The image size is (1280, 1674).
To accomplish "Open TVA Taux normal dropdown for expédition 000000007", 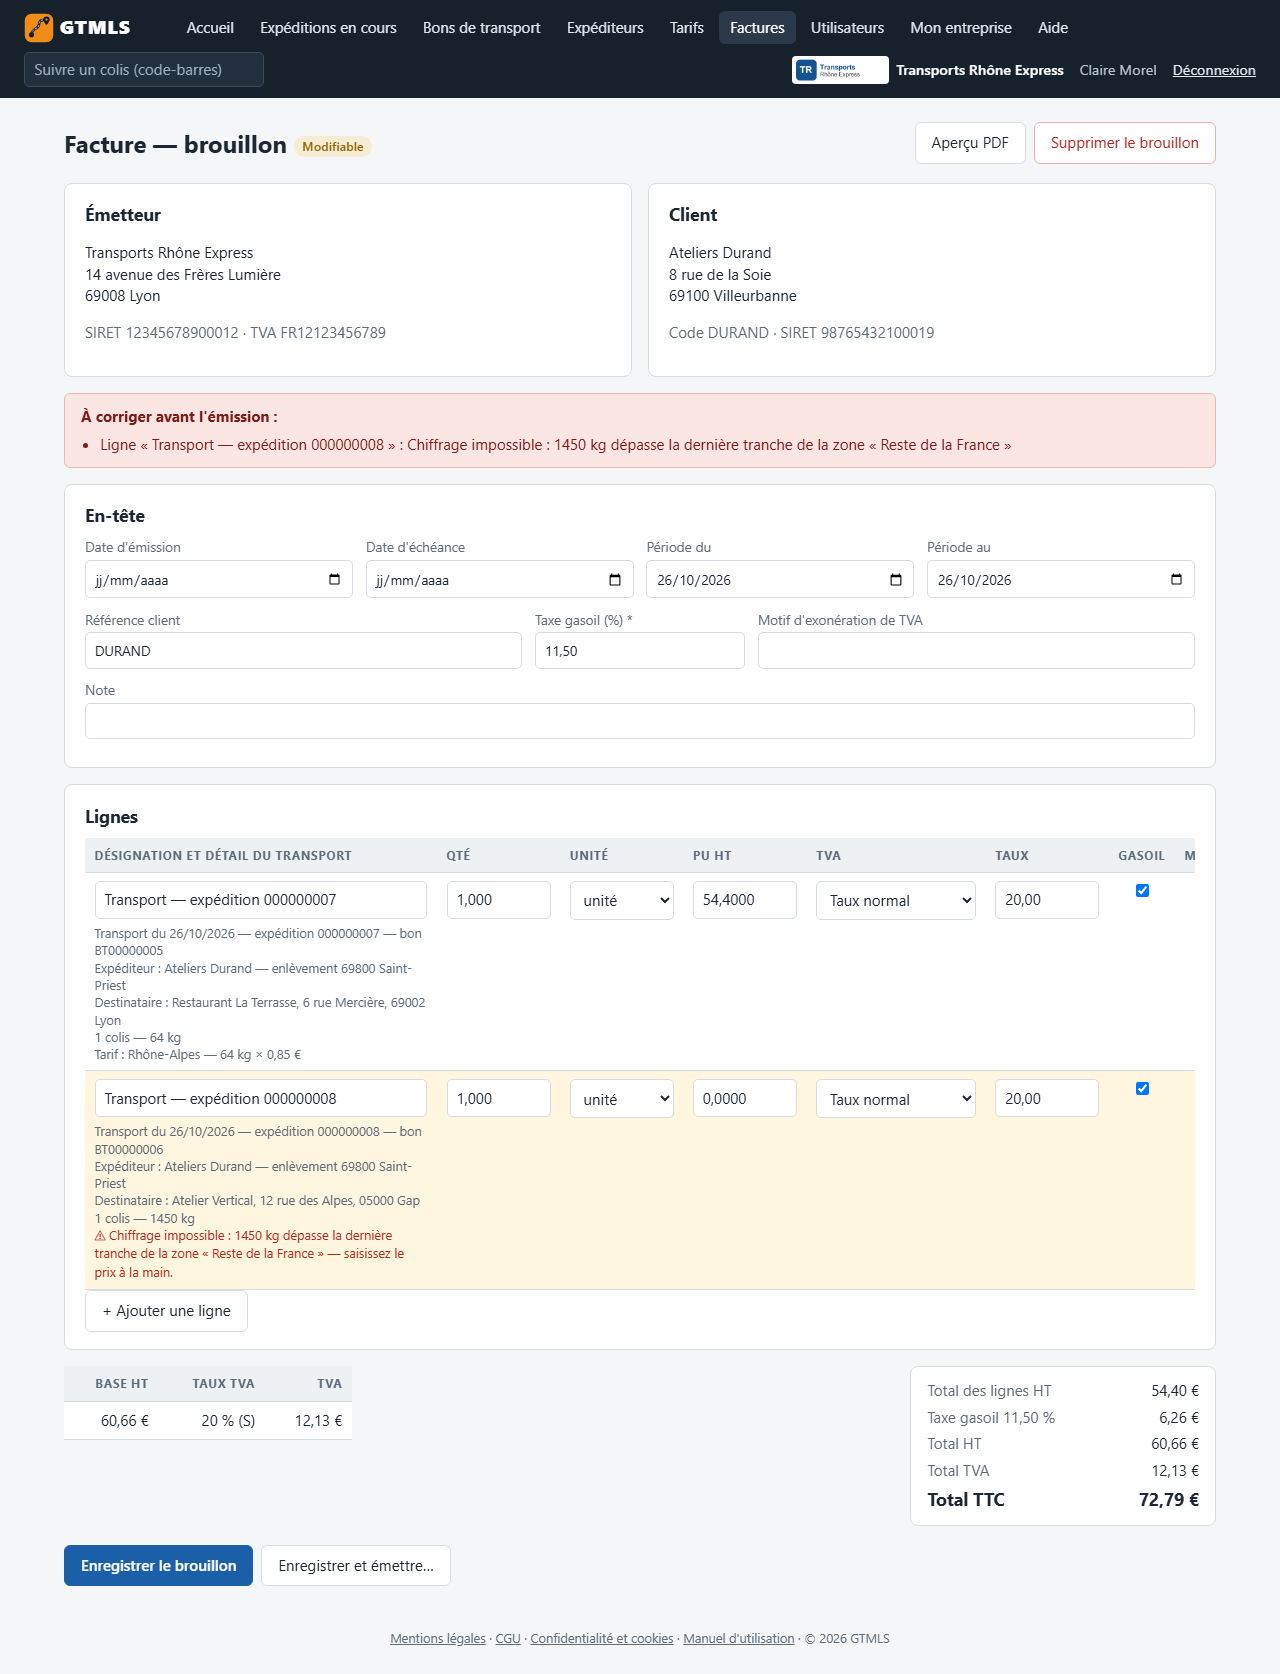I will click(896, 900).
